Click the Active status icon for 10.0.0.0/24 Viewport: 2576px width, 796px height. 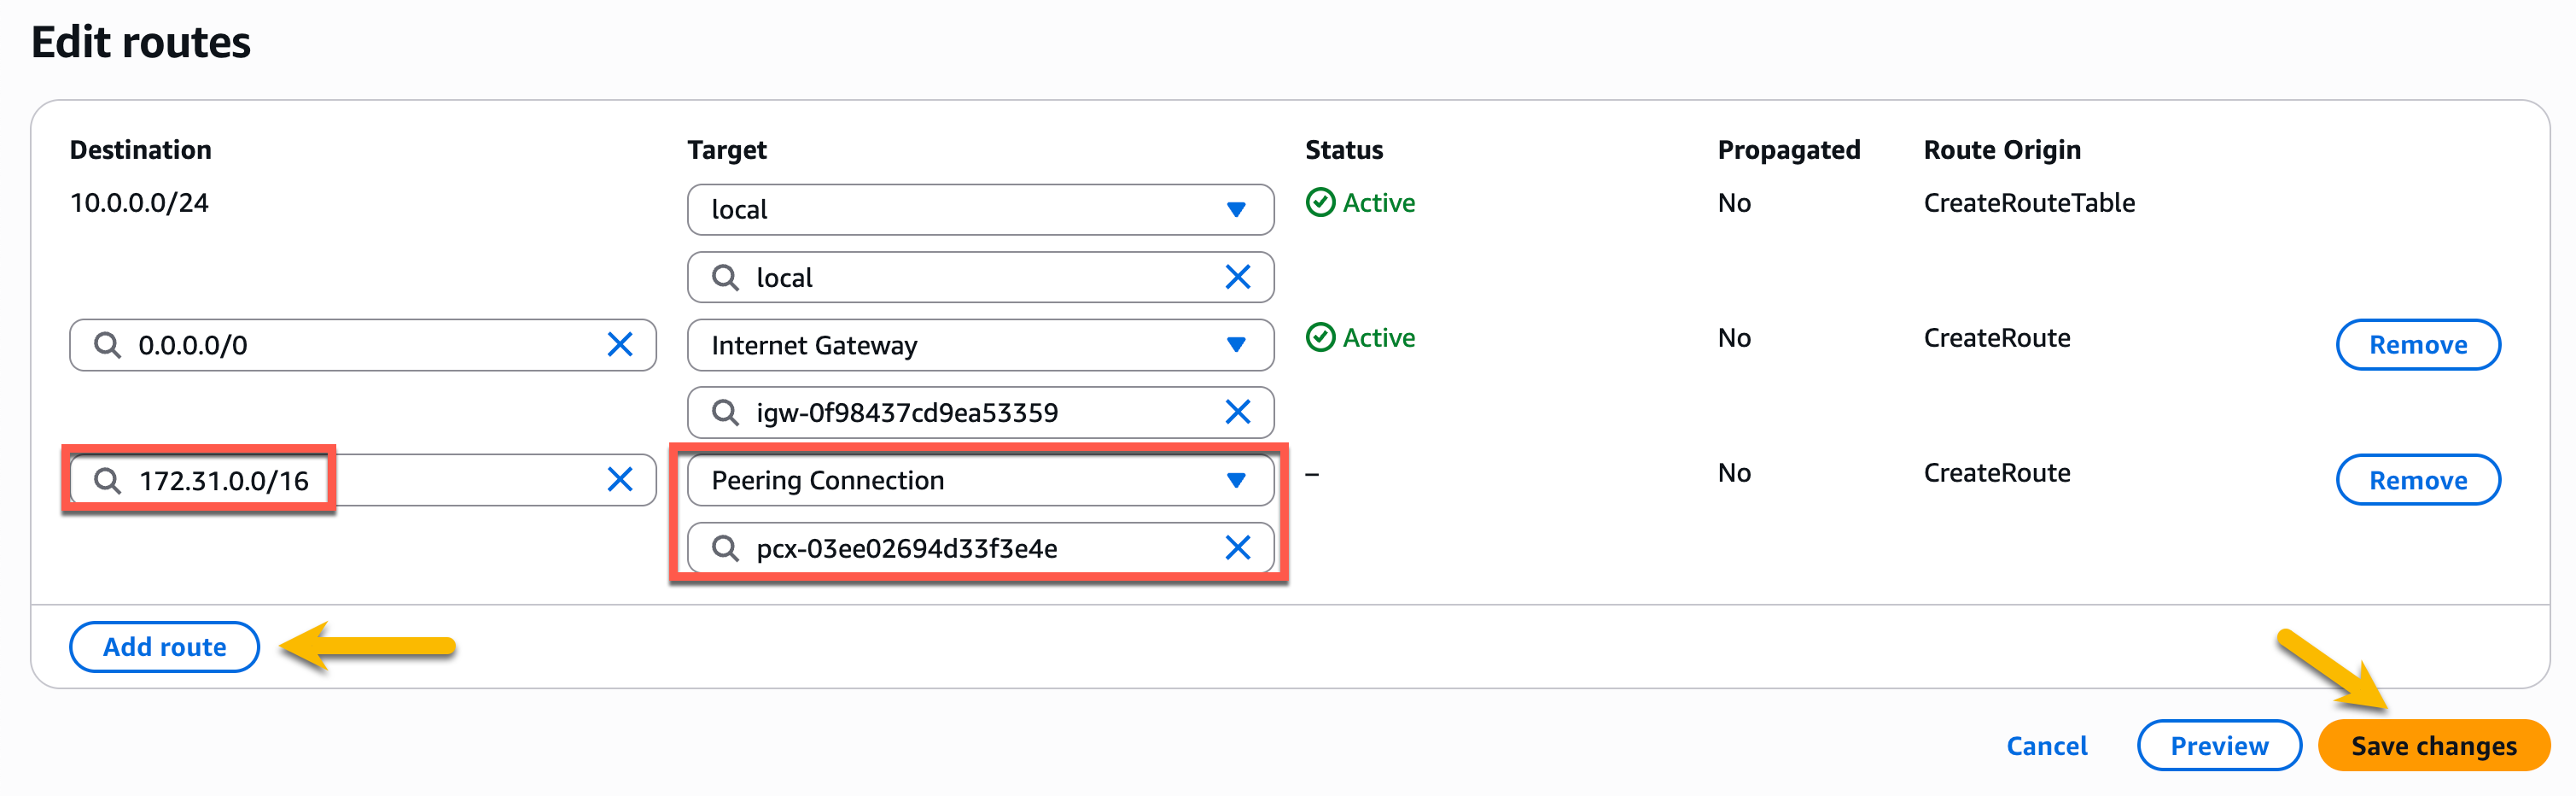[x=1322, y=202]
